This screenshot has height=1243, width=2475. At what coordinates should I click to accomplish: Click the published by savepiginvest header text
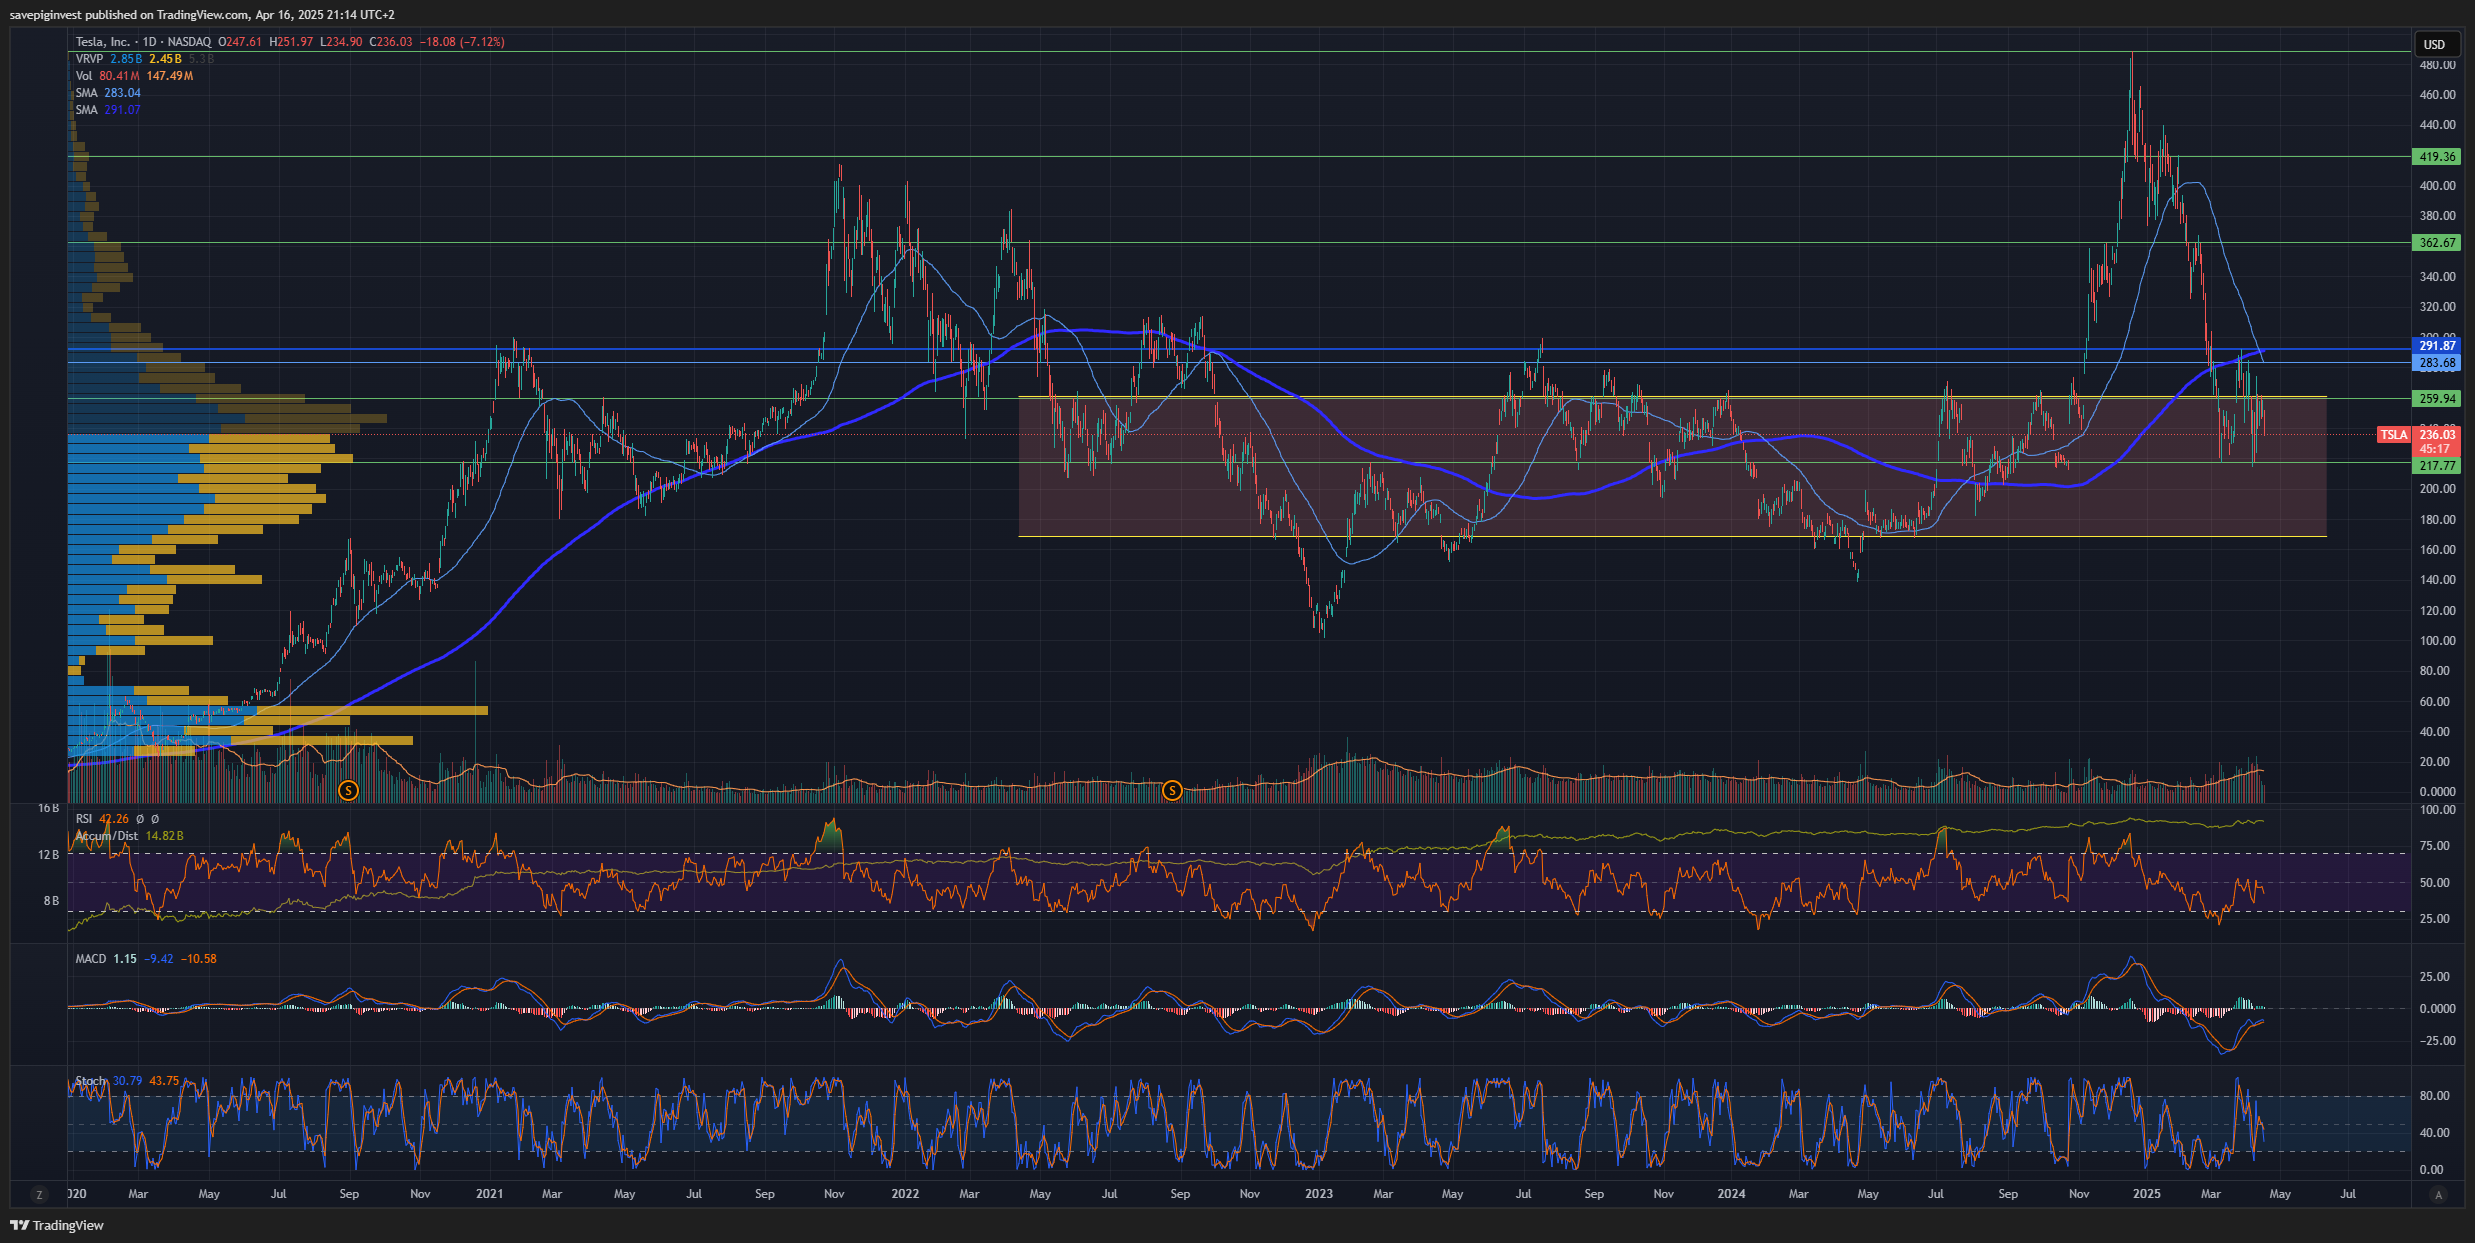(x=202, y=15)
